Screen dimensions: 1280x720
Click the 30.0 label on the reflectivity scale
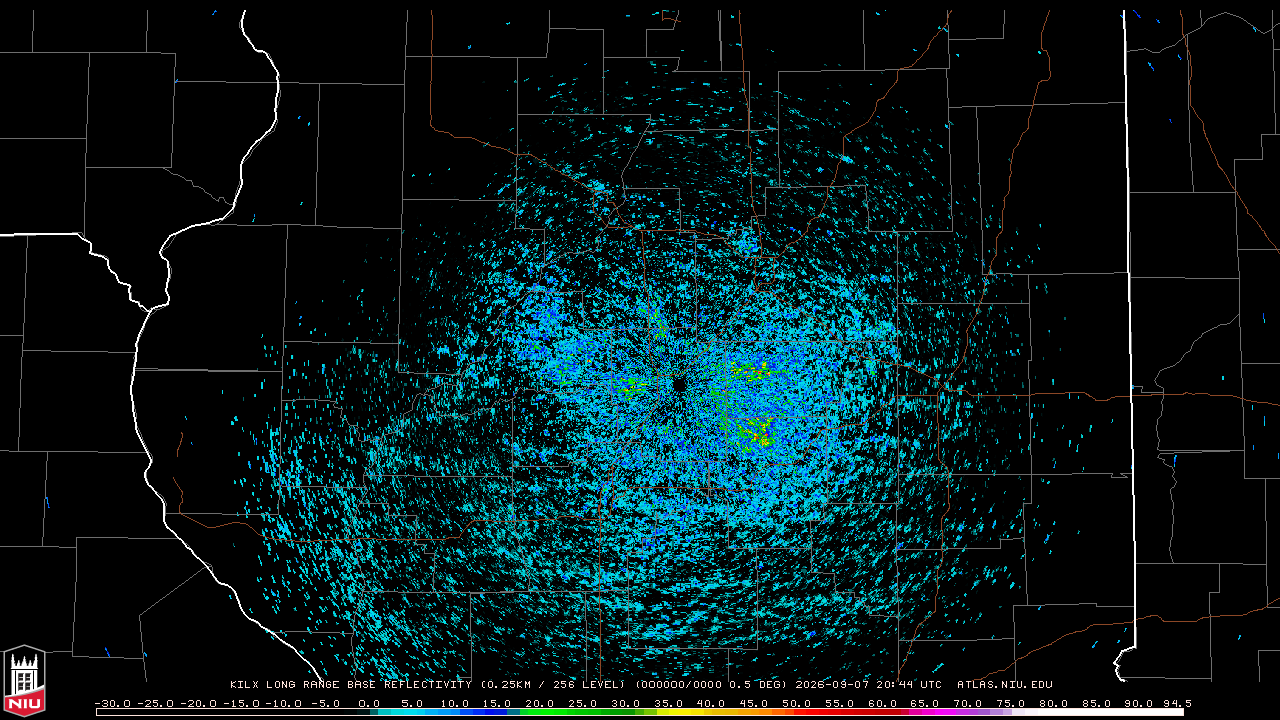[626, 703]
